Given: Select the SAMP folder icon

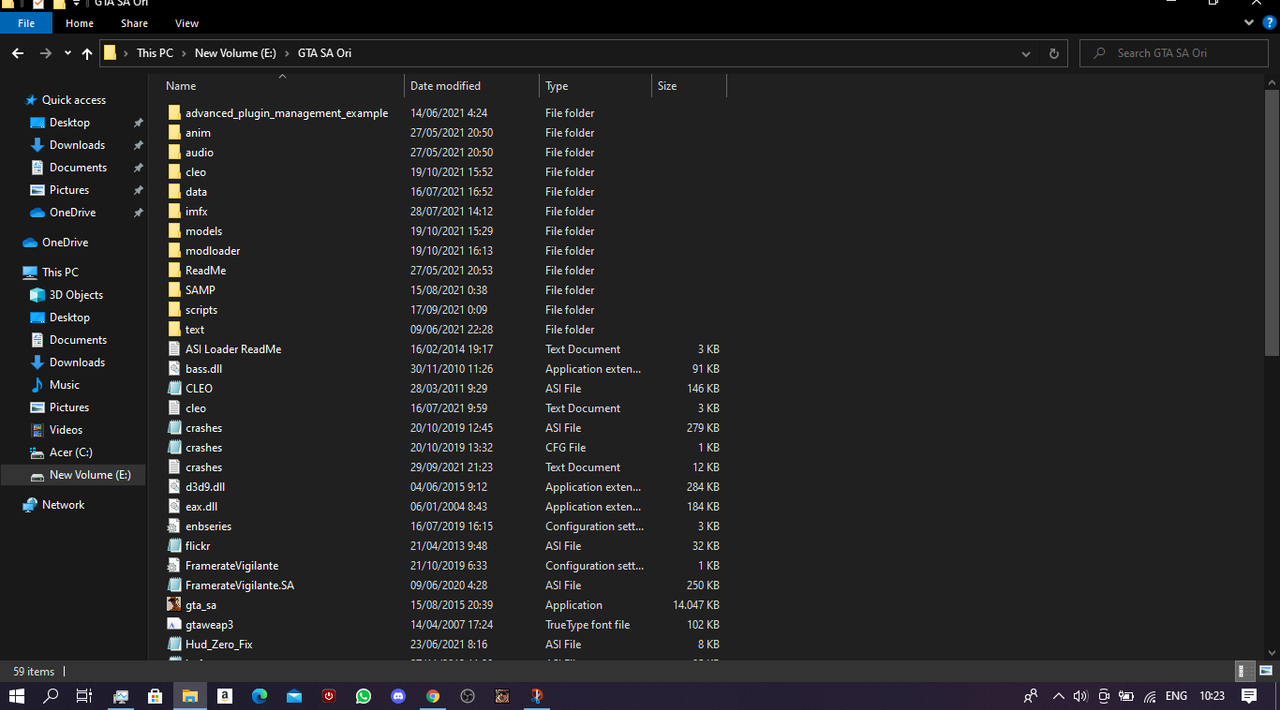Looking at the screenshot, I should tap(174, 290).
